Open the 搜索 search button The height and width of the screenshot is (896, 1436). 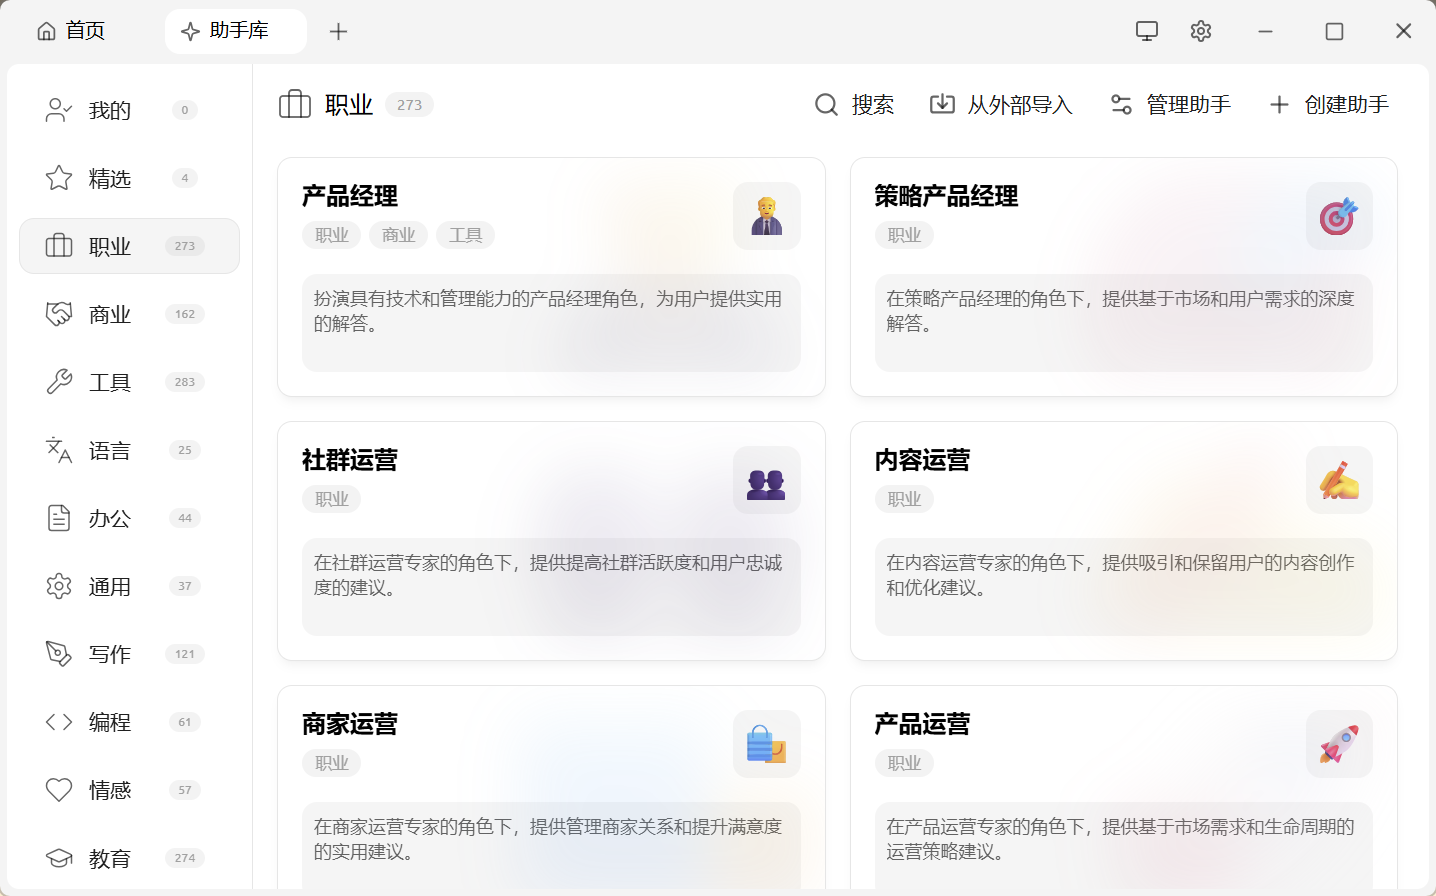coord(854,105)
